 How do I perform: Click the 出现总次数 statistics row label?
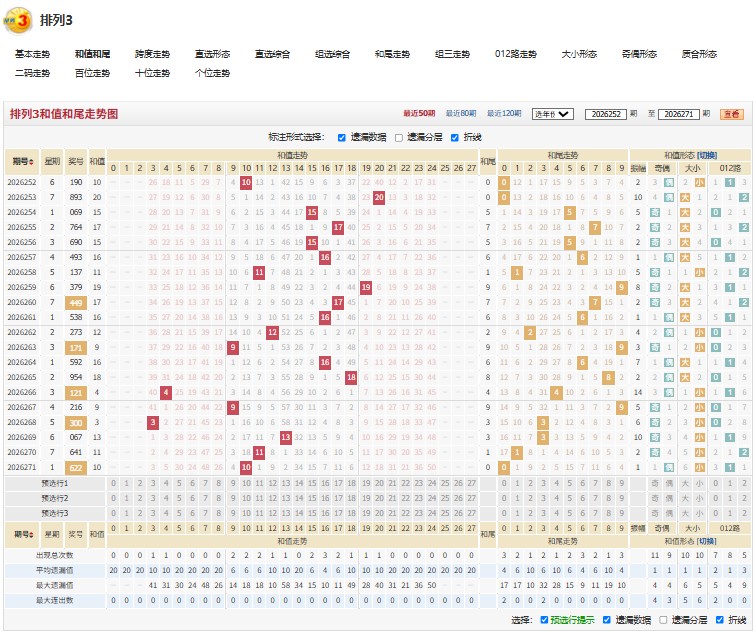[54, 556]
